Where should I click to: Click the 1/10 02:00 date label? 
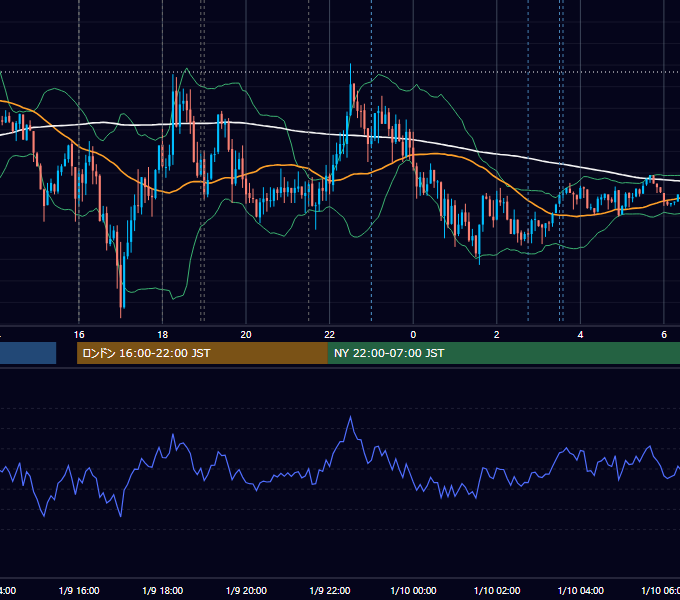[x=497, y=590]
